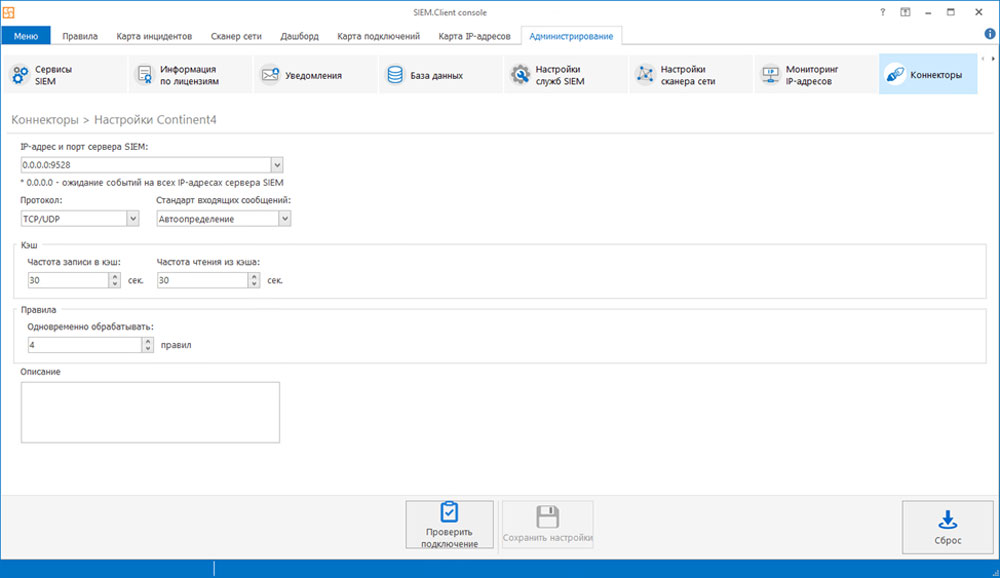Click the blue info icon at top right
The height and width of the screenshot is (578, 1000).
[990, 34]
